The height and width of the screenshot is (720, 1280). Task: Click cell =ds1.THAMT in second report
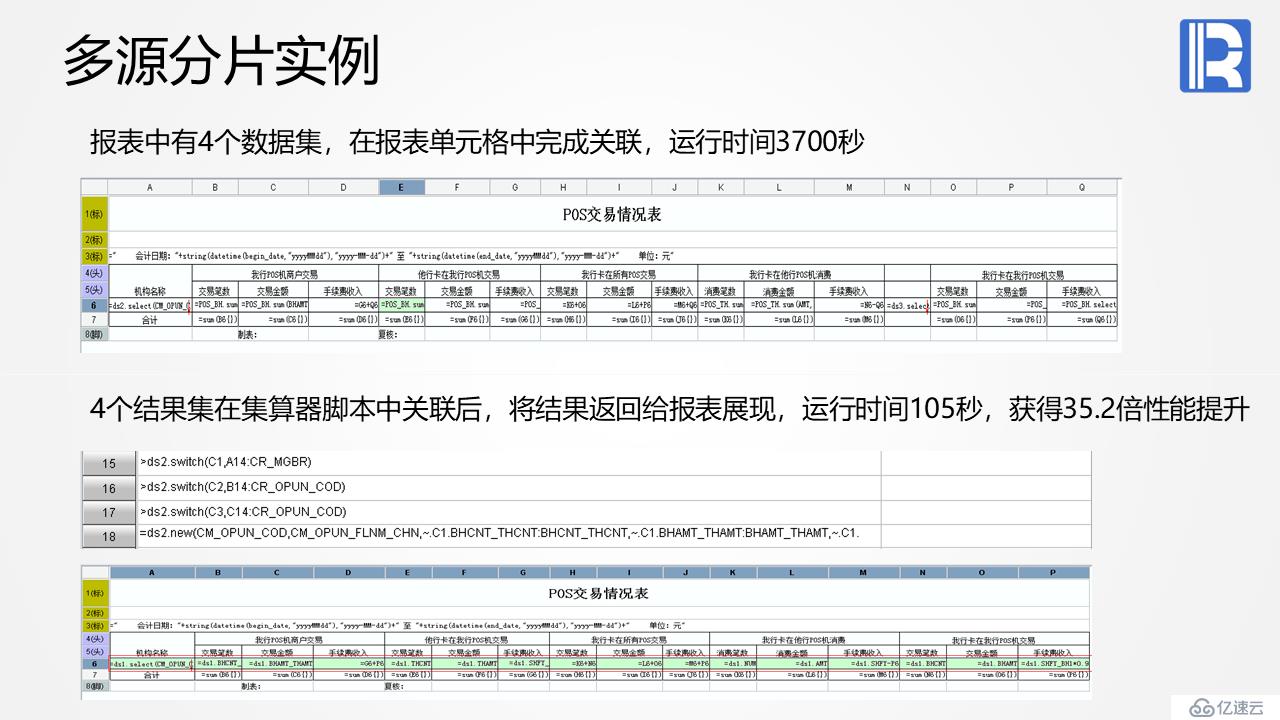tap(465, 664)
